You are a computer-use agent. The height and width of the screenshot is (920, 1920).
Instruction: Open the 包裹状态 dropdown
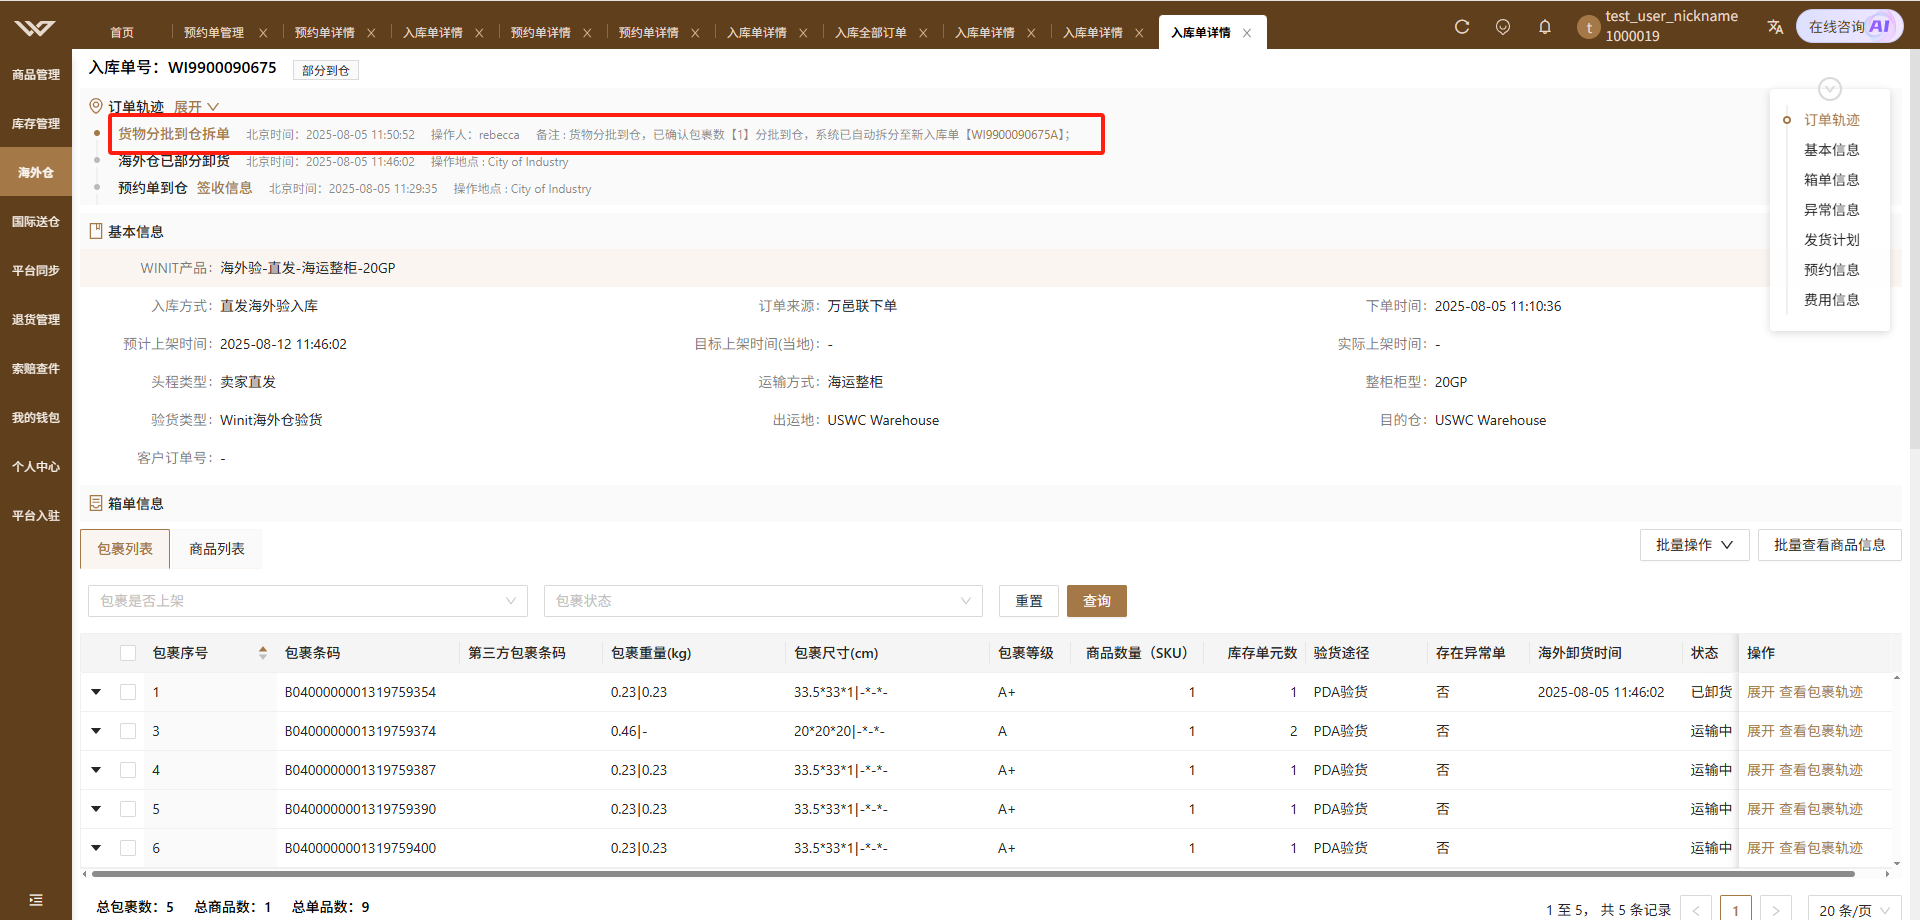tap(763, 601)
